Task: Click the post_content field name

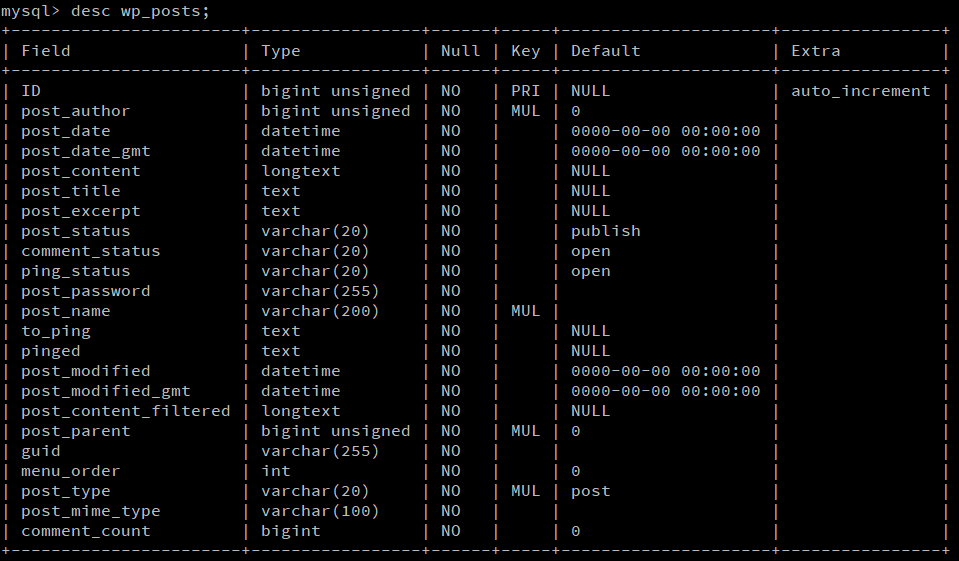Action: pos(81,171)
